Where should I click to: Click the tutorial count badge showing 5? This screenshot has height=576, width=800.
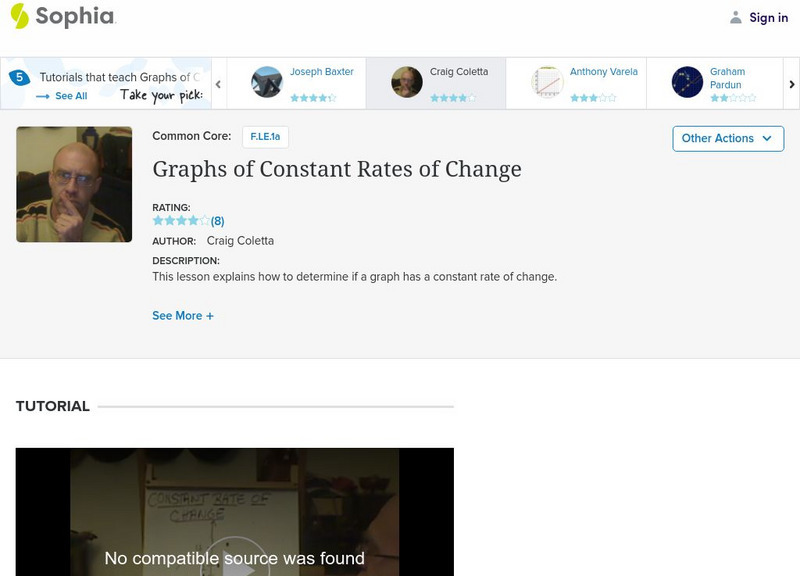[18, 77]
